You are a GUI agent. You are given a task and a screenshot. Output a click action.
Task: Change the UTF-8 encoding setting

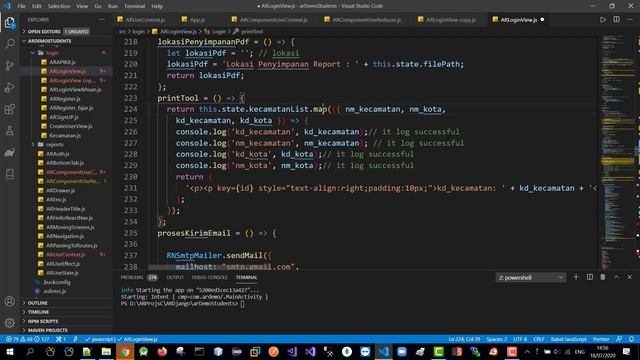pyautogui.click(x=520, y=339)
